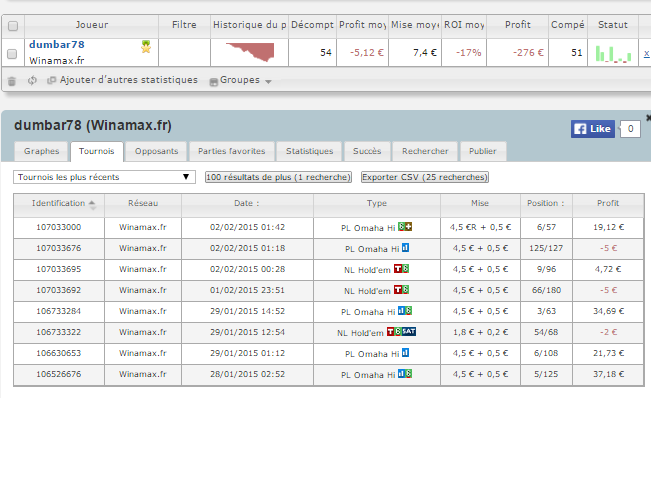
Task: Click position cell 125/127
Action: pos(546,248)
